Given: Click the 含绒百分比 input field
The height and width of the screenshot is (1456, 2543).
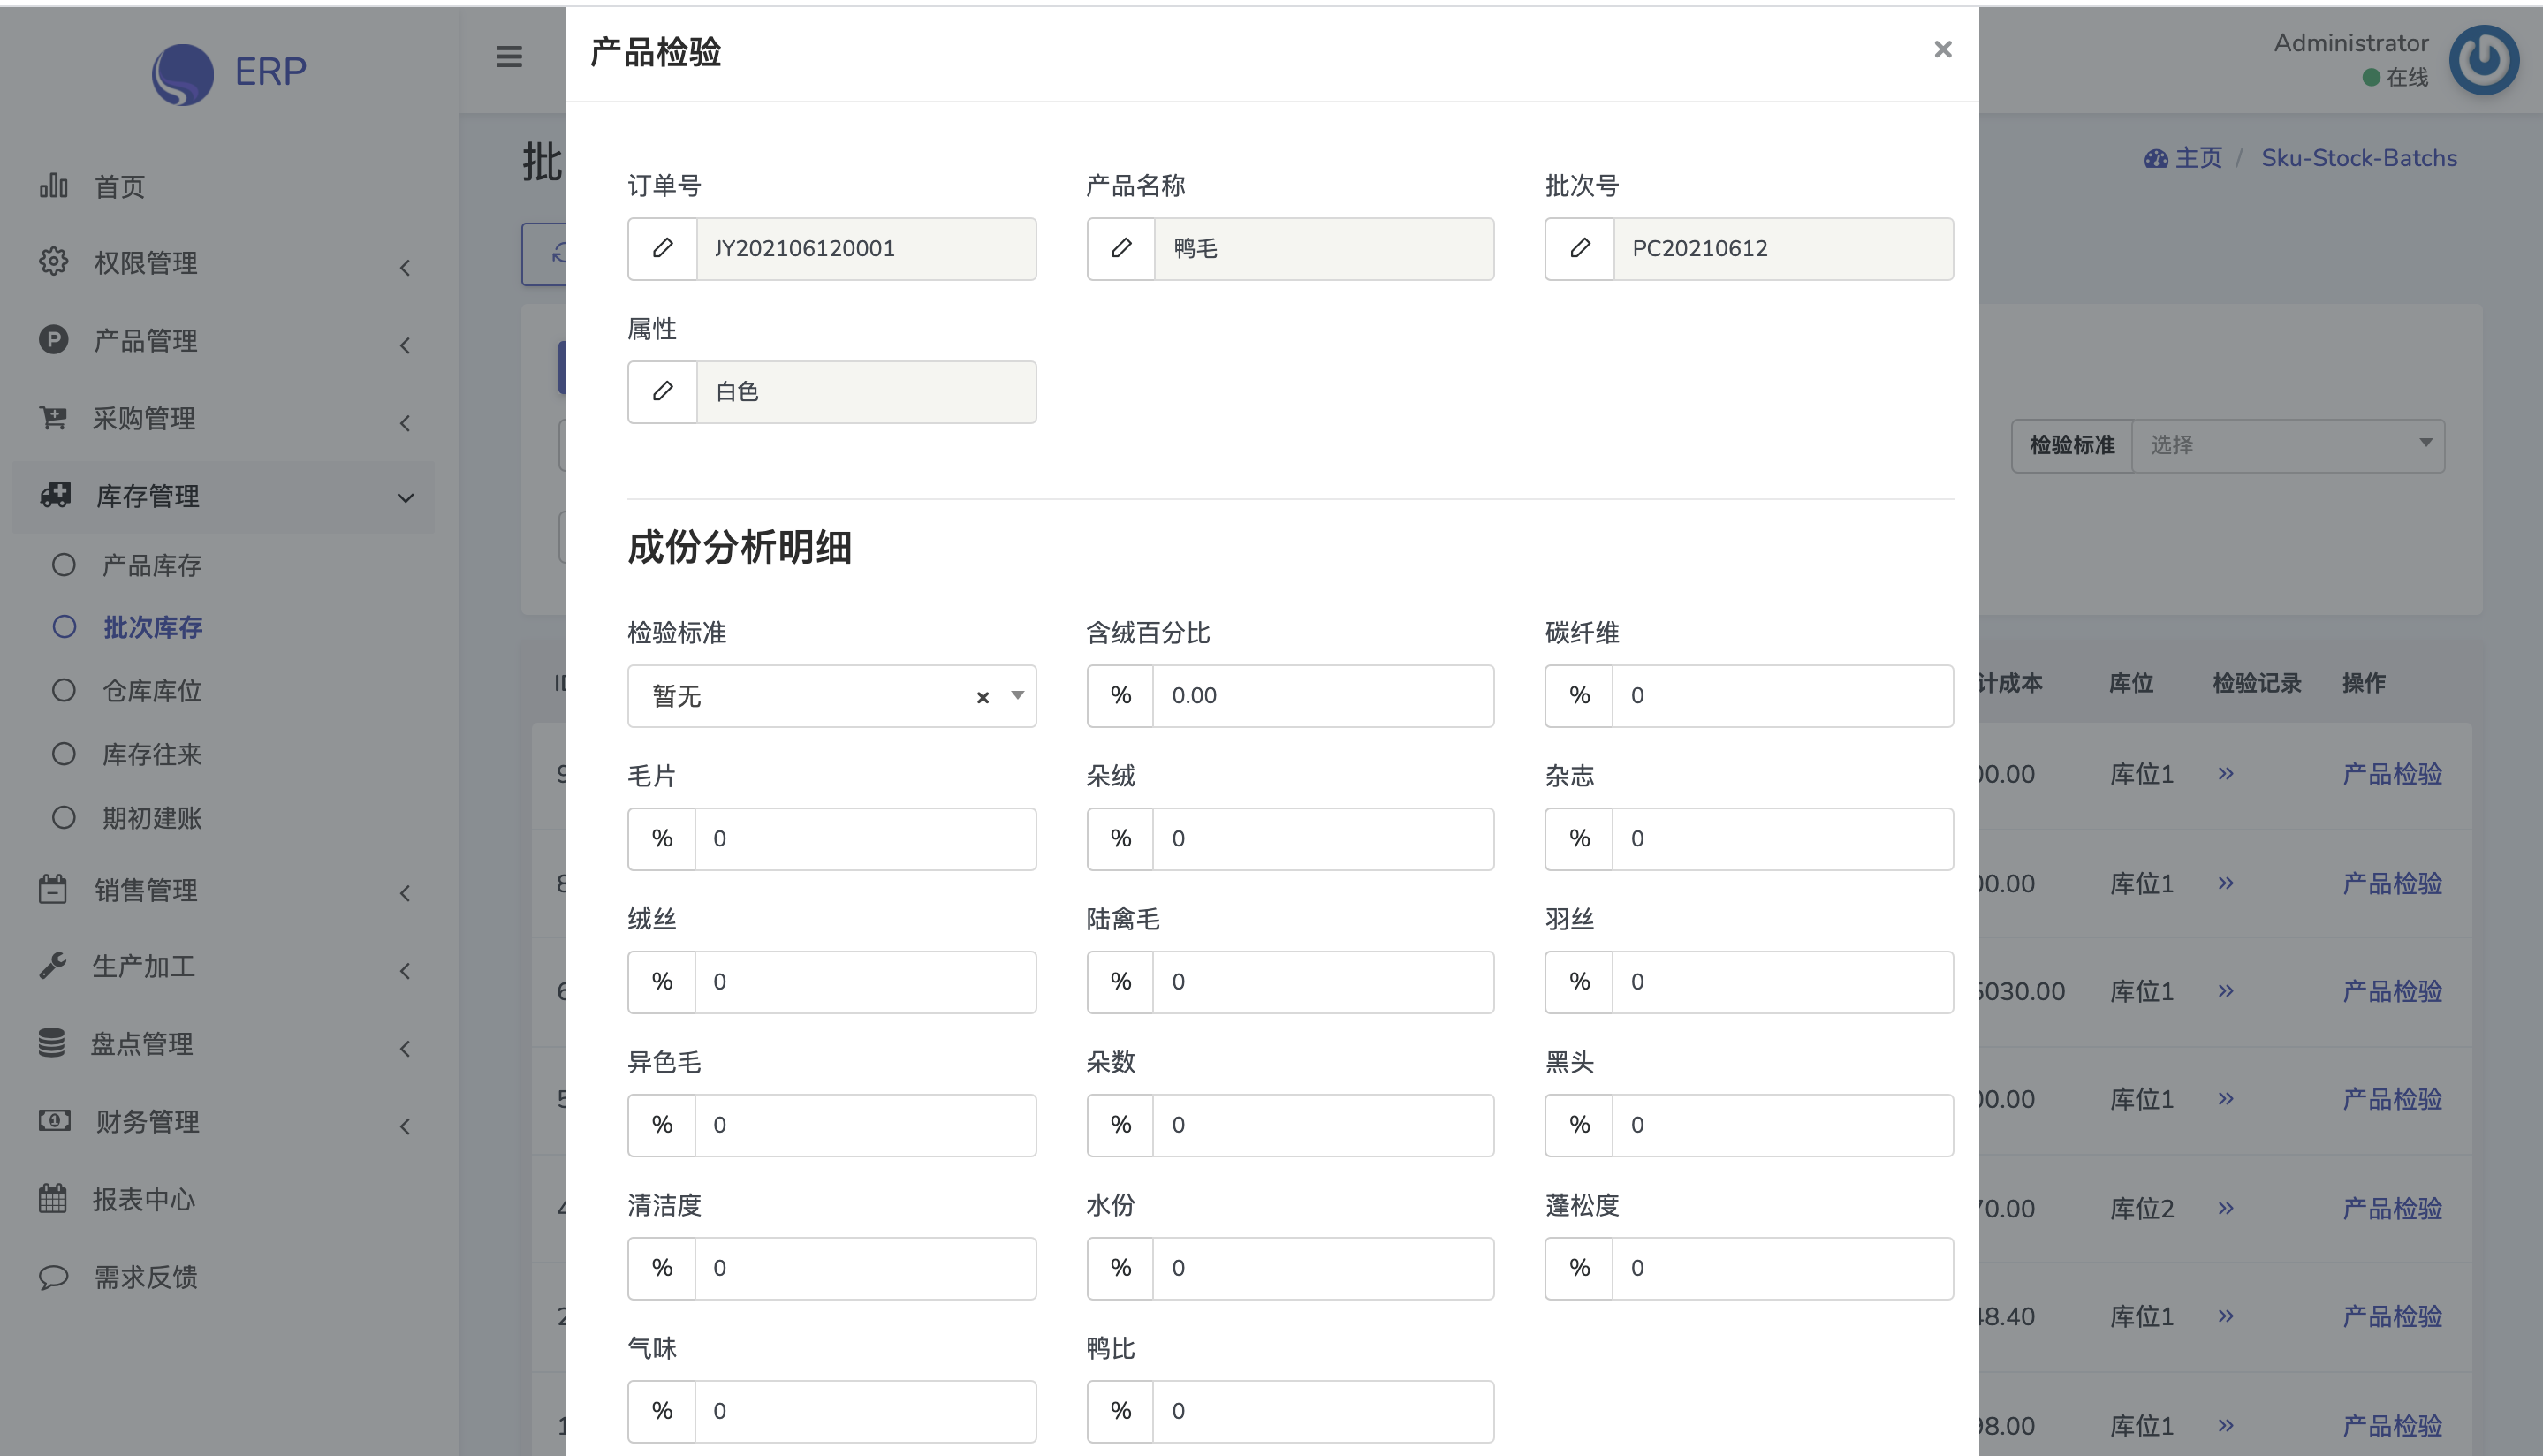Looking at the screenshot, I should coord(1322,696).
